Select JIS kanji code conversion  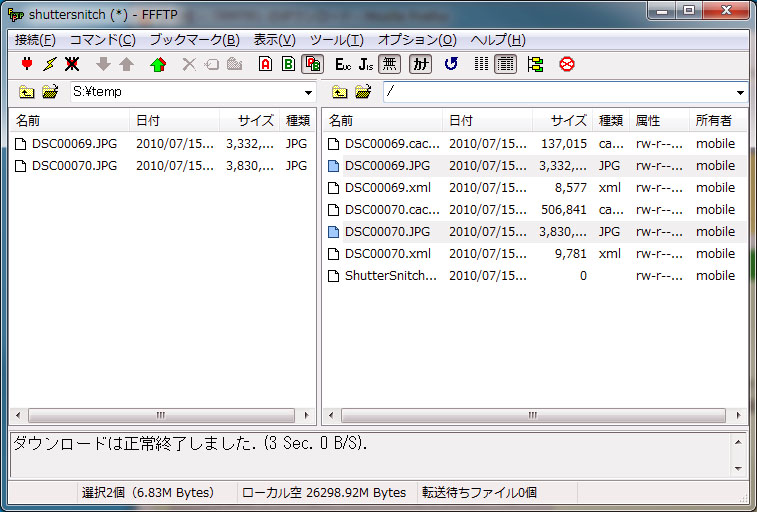[365, 64]
